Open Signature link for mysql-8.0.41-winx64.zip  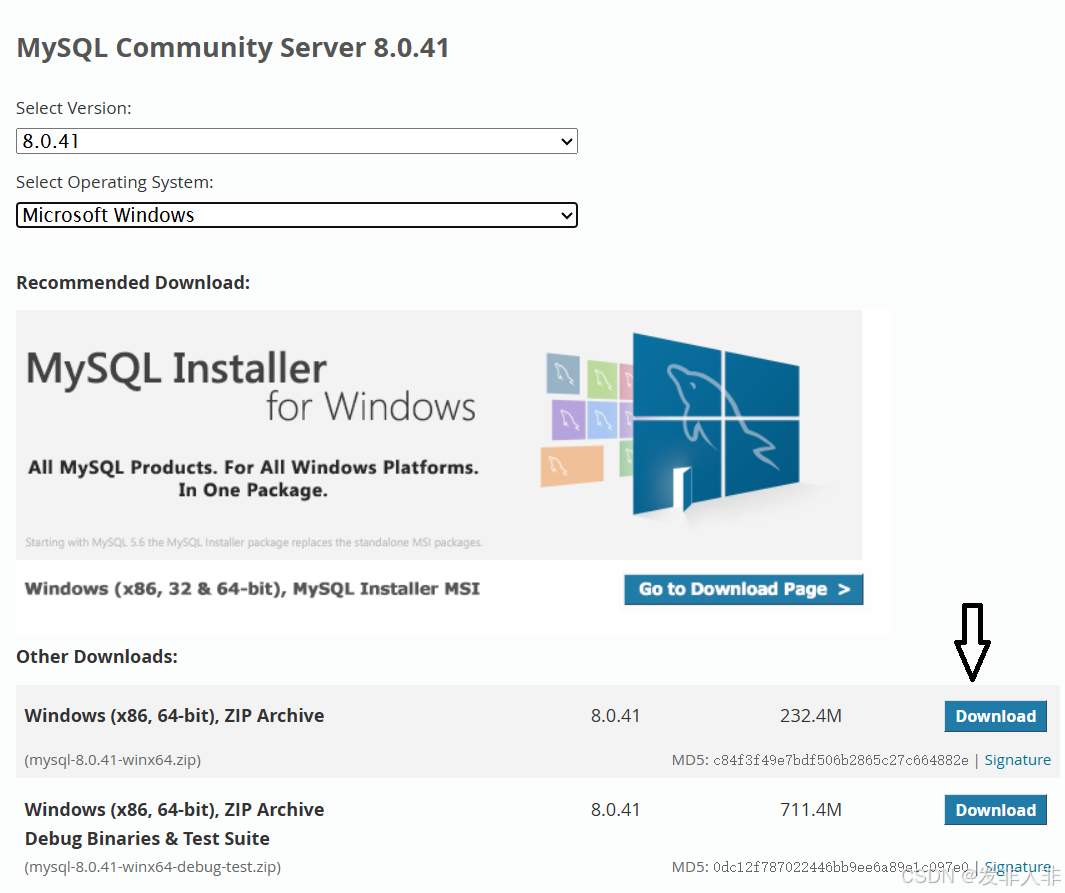(x=1017, y=760)
